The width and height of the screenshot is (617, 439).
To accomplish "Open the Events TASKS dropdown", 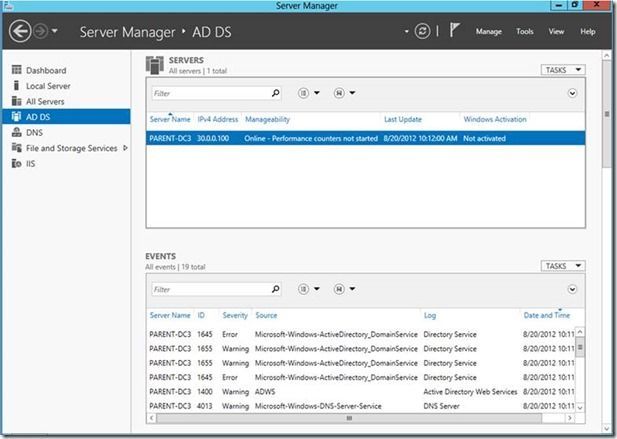I will coord(563,266).
